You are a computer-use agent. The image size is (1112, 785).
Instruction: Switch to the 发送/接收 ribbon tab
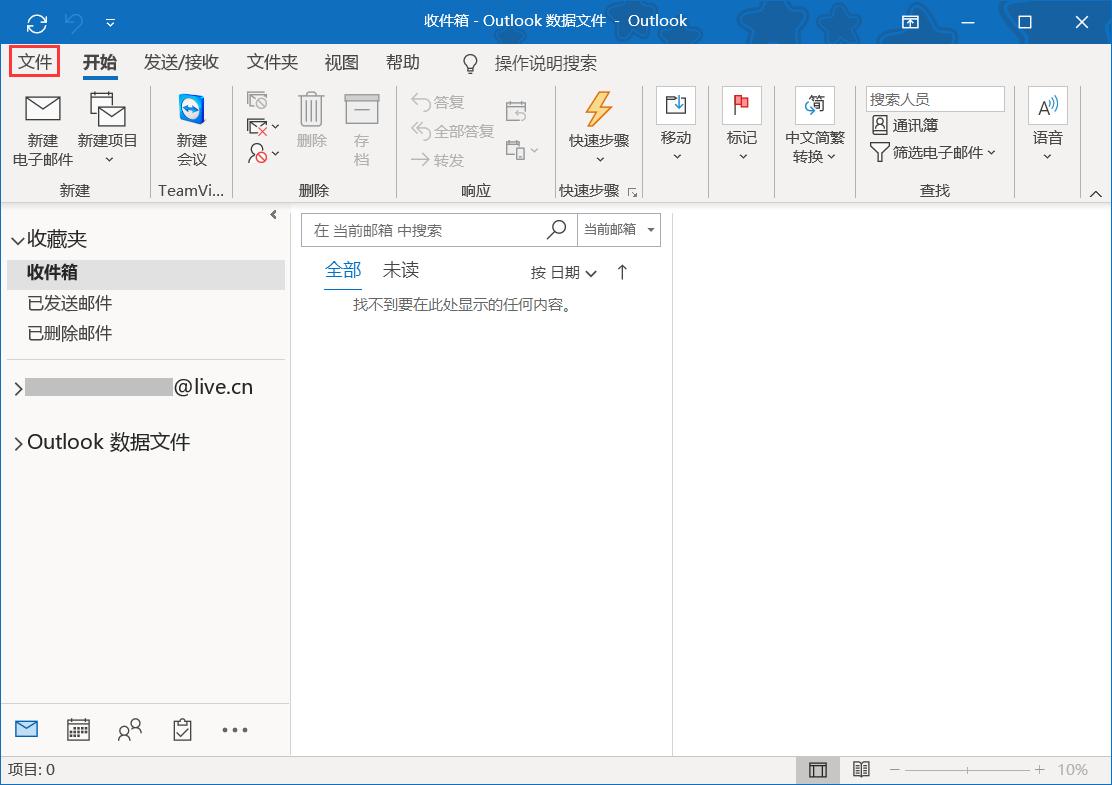[x=181, y=62]
